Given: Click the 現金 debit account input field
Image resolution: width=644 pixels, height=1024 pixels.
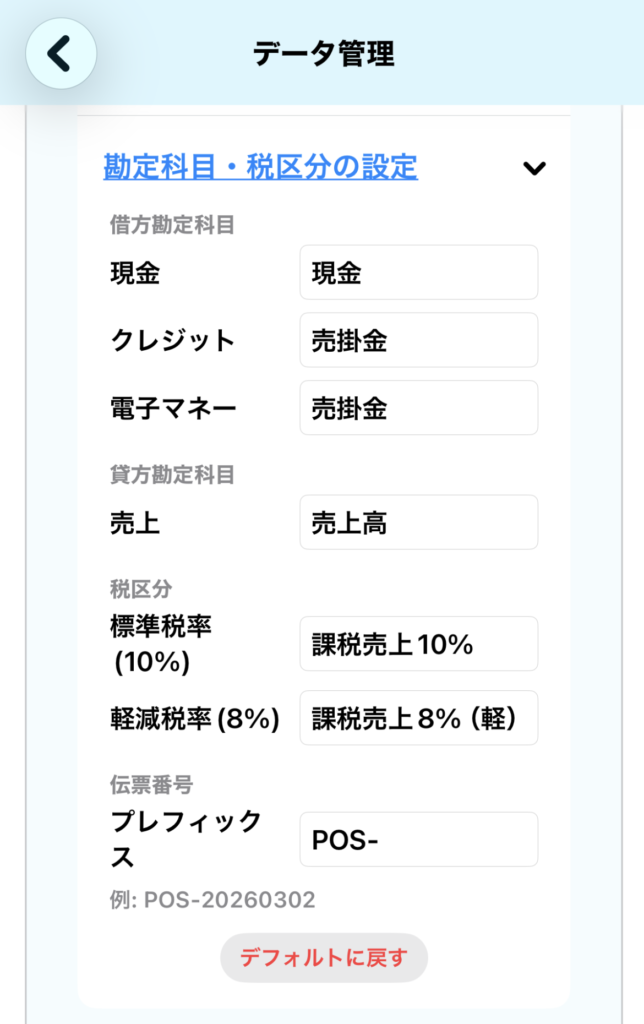Looking at the screenshot, I should (418, 273).
